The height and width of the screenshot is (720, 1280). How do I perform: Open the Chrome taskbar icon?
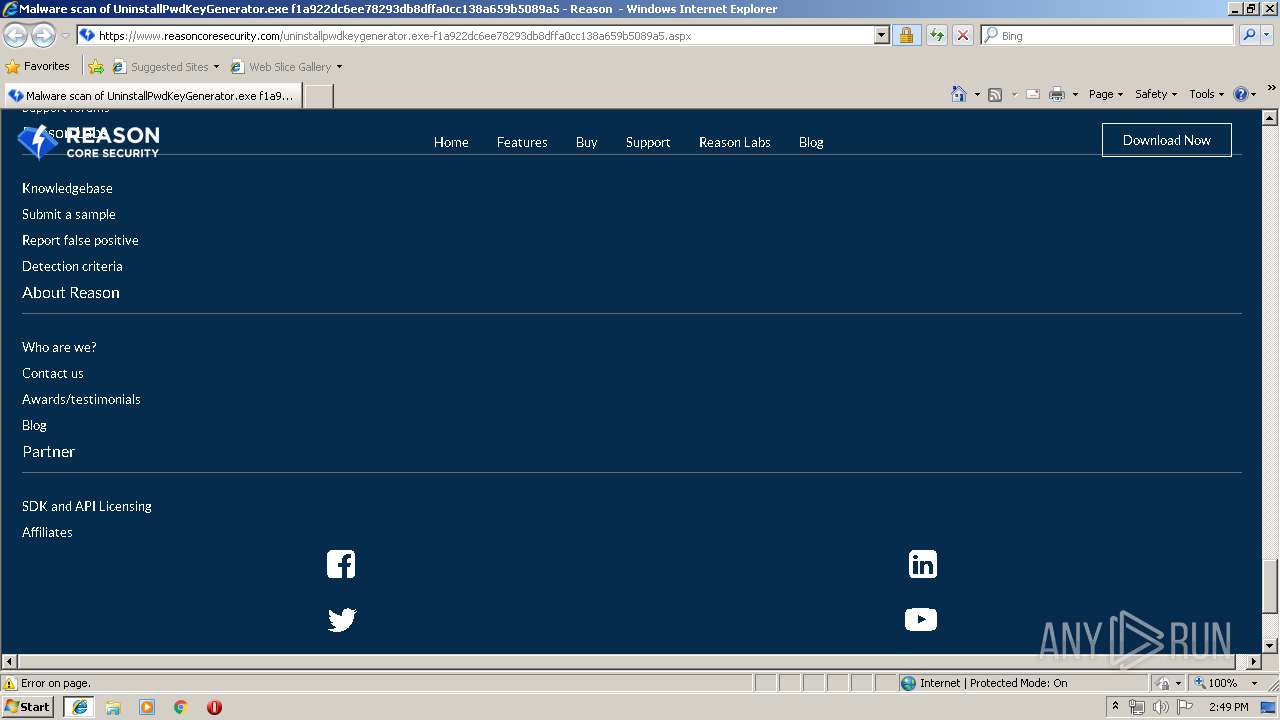click(x=181, y=707)
